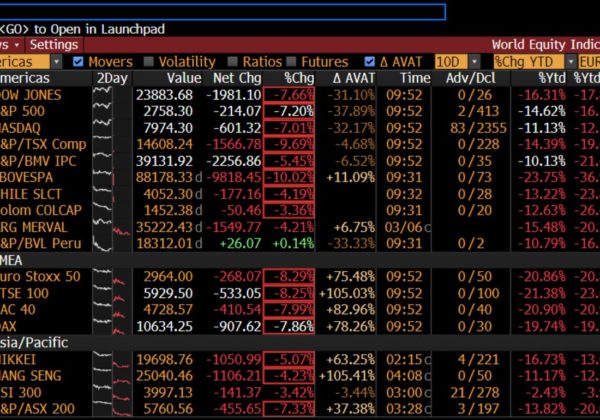Click the Americas section header
Image resolution: width=600 pixels, height=420 pixels.
pos(25,78)
